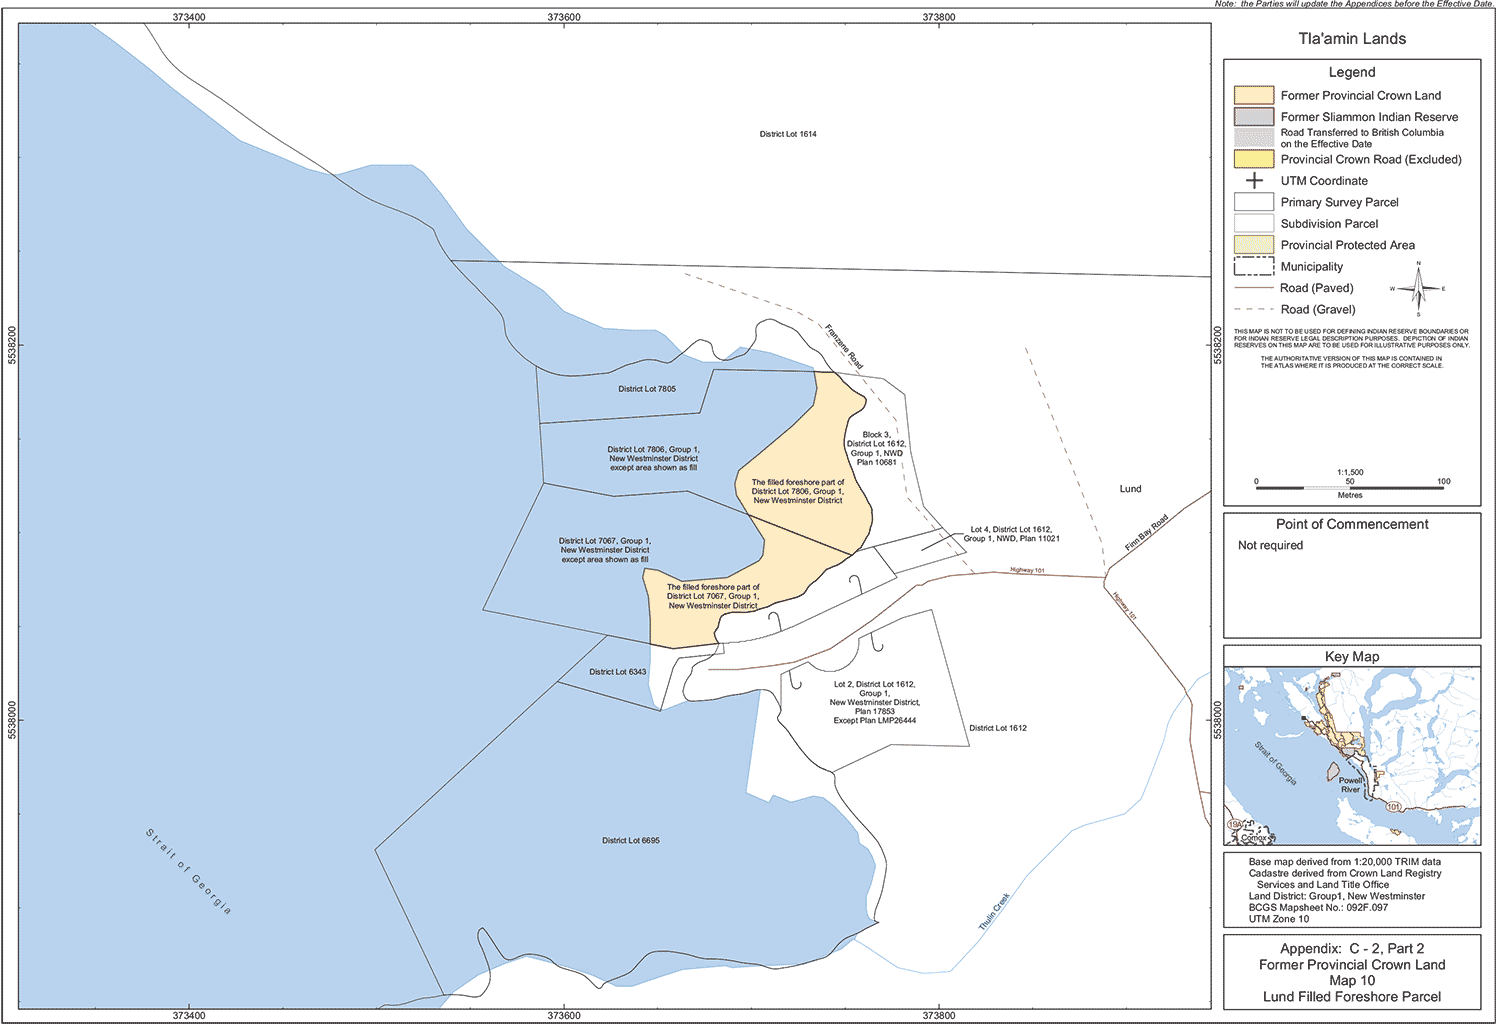The height and width of the screenshot is (1027, 1500).
Task: Click the Key Map overview thumbnail
Action: pyautogui.click(x=1352, y=757)
